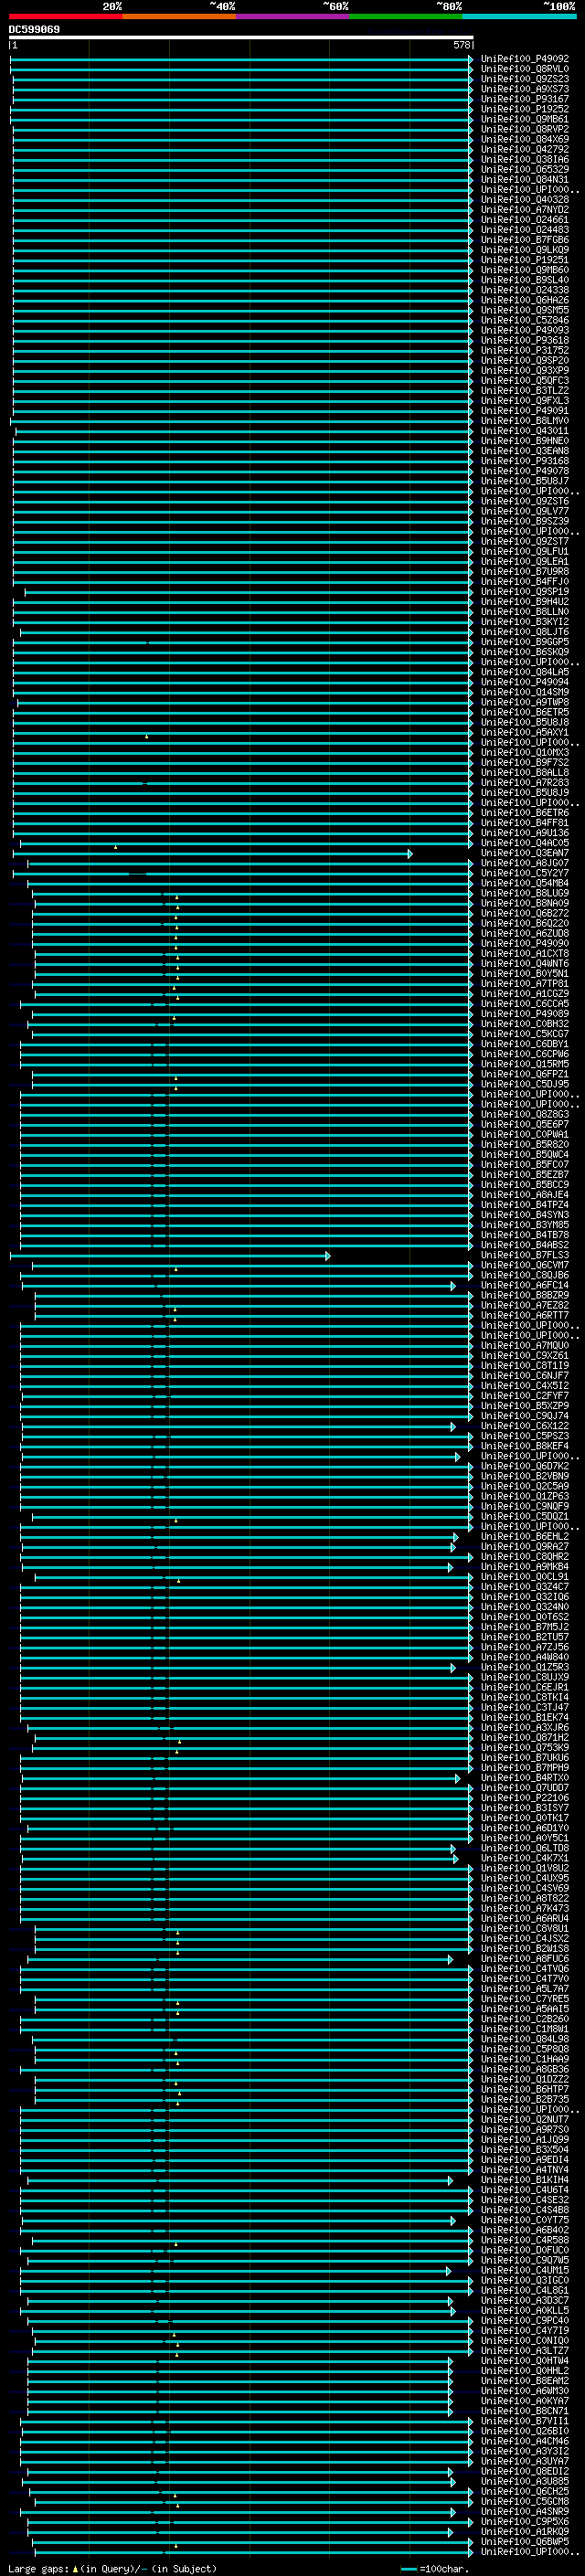Click label UniRef100_C6DBY1

(x=525, y=1044)
